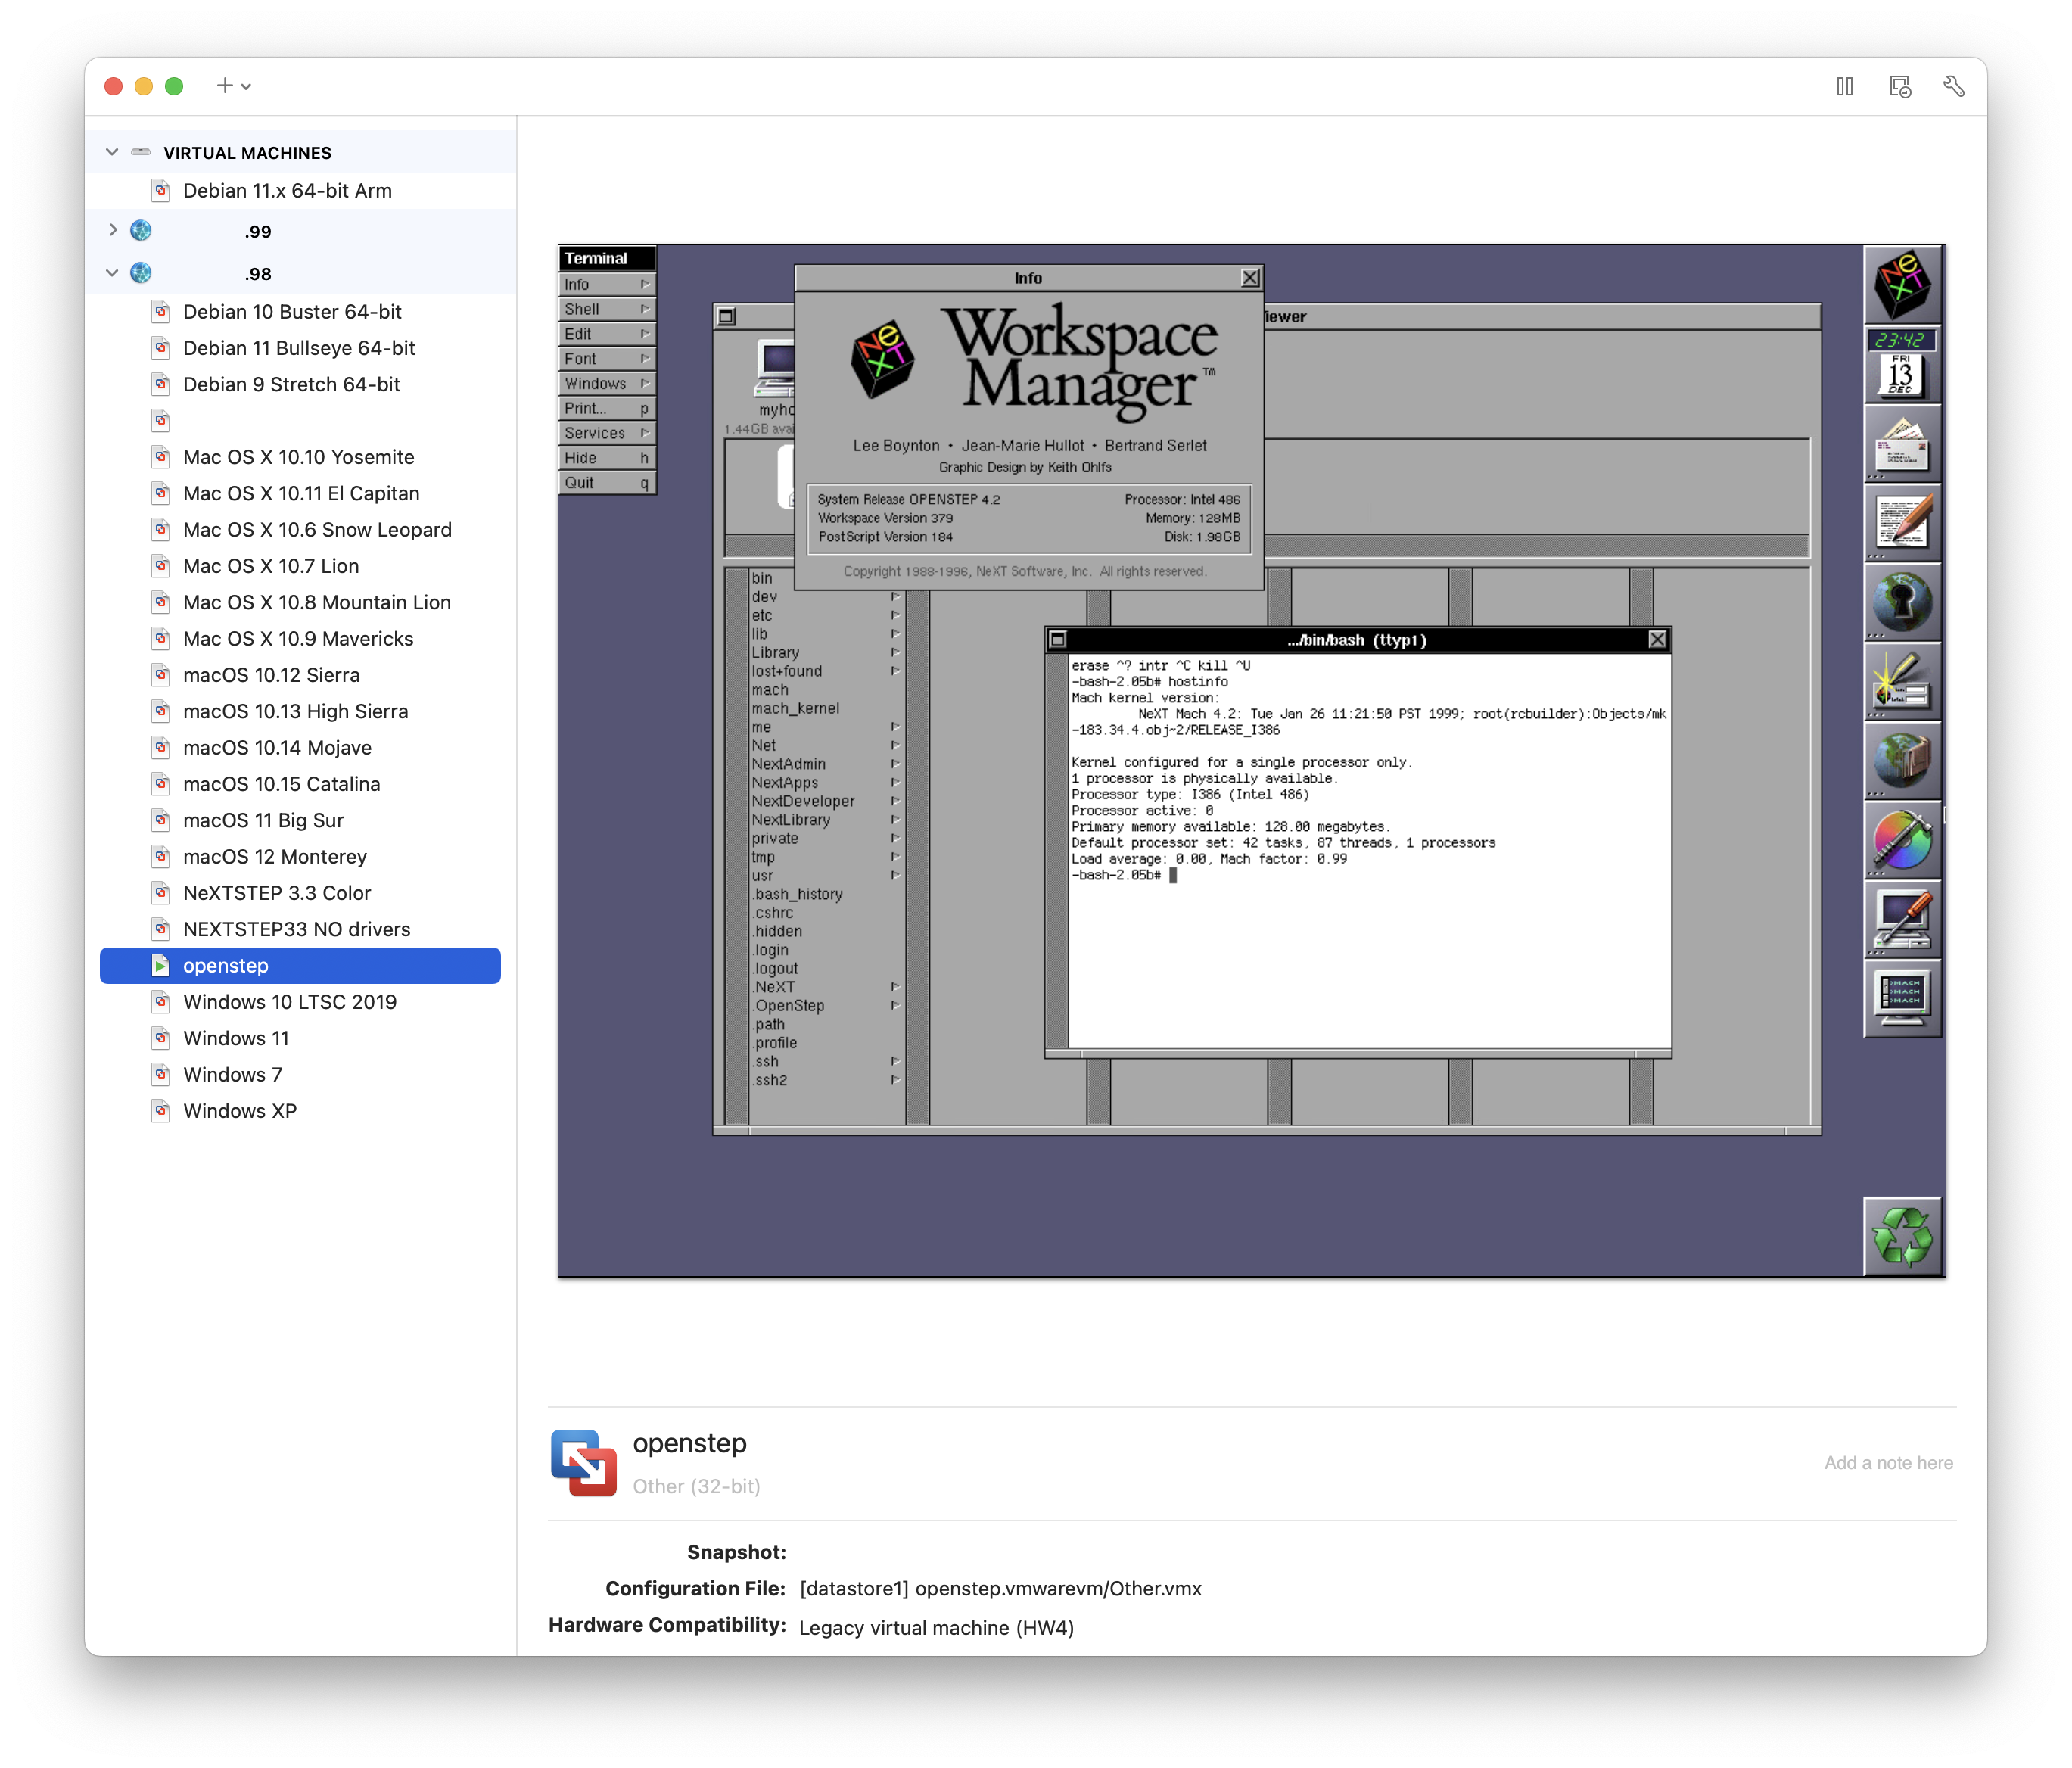This screenshot has width=2072, height=1768.
Task: Open the Shell menu item
Action: click(606, 309)
